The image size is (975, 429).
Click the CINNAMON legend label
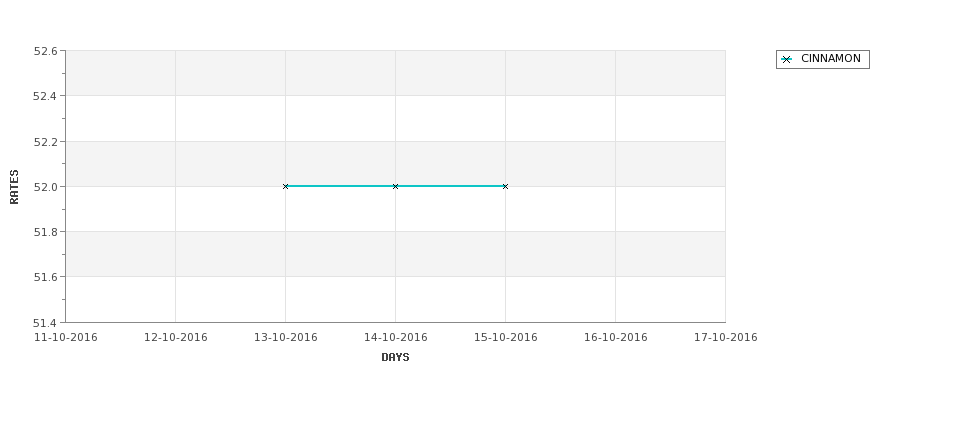click(831, 58)
